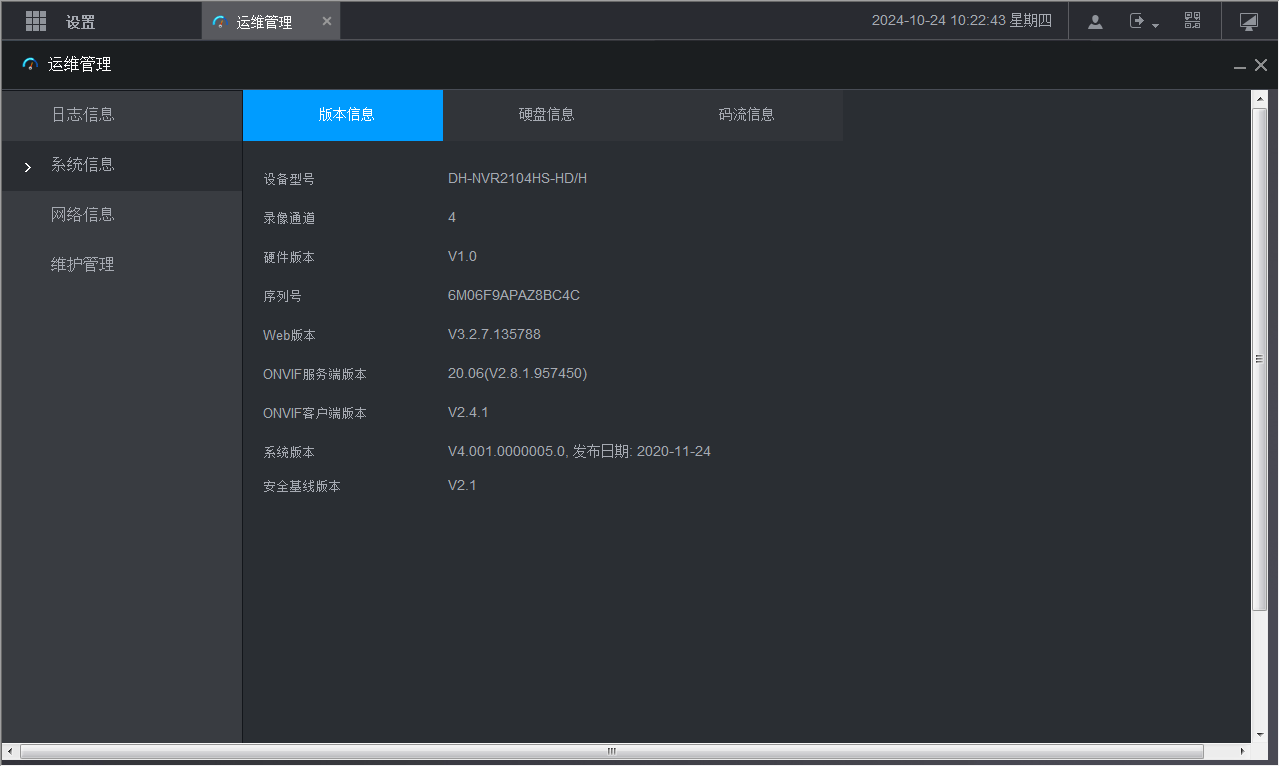Image resolution: width=1280 pixels, height=767 pixels.
Task: Expand the 系统信息 sidebar chevron
Action: [x=28, y=166]
